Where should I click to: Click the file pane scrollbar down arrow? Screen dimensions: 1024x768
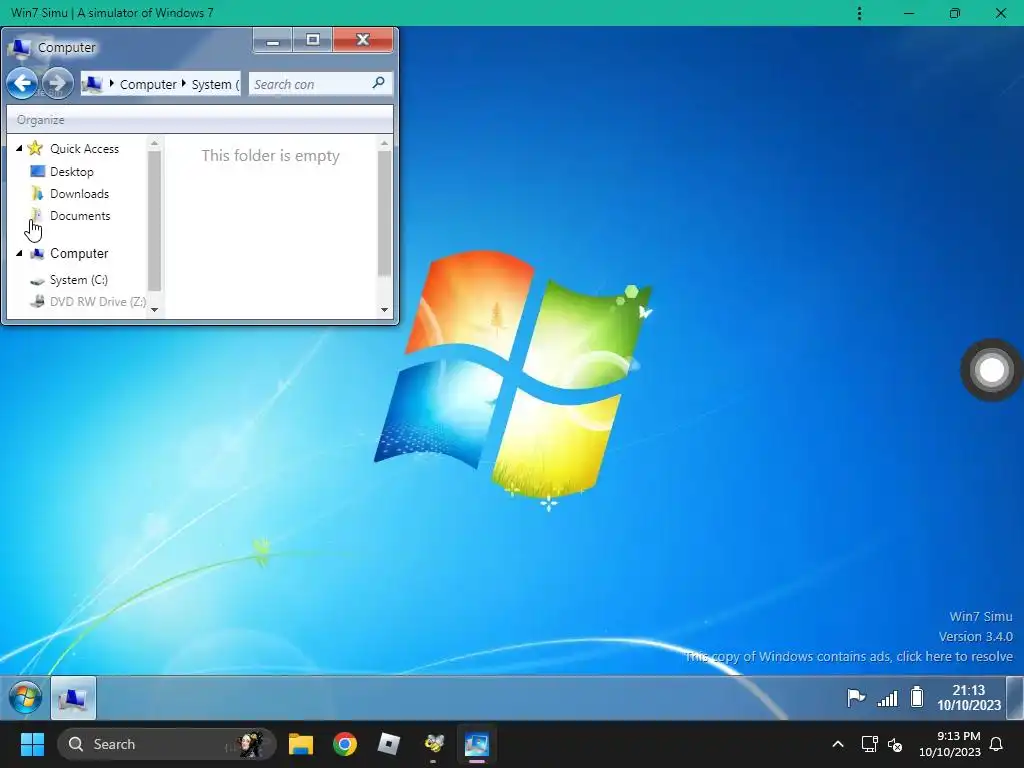[384, 310]
